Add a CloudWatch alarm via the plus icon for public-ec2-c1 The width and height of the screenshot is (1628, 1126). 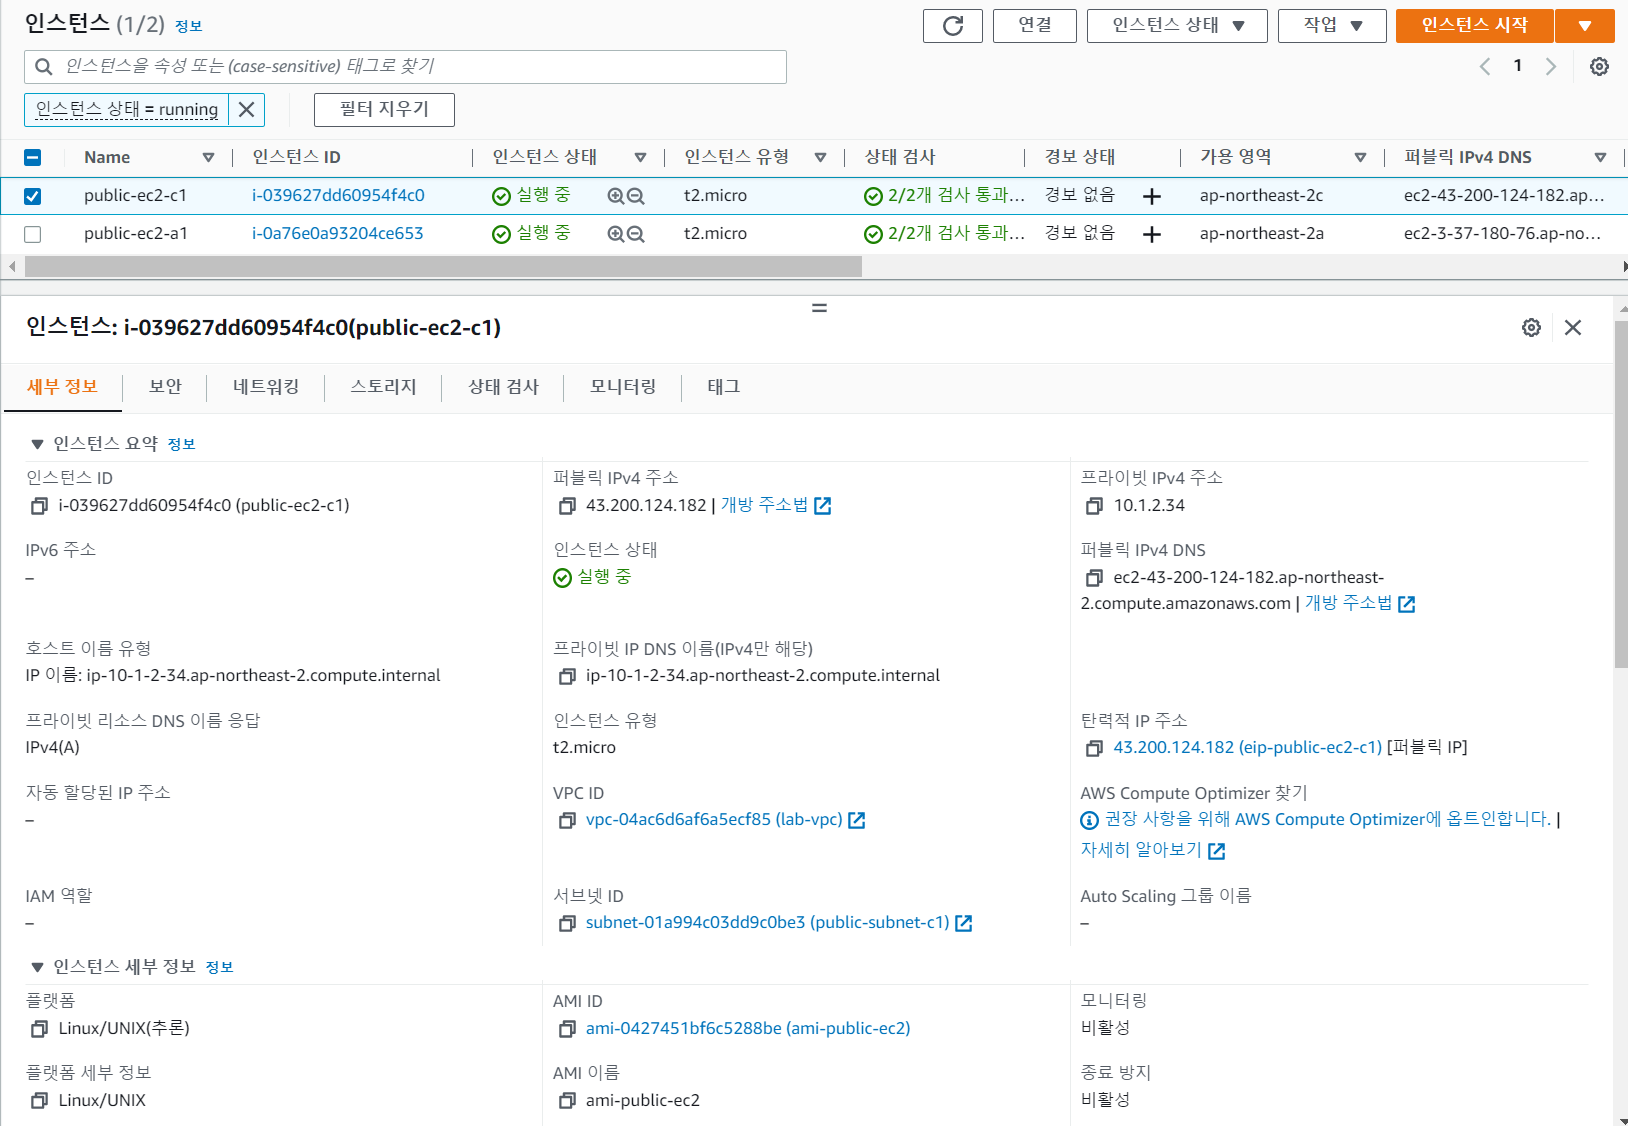(x=1152, y=195)
